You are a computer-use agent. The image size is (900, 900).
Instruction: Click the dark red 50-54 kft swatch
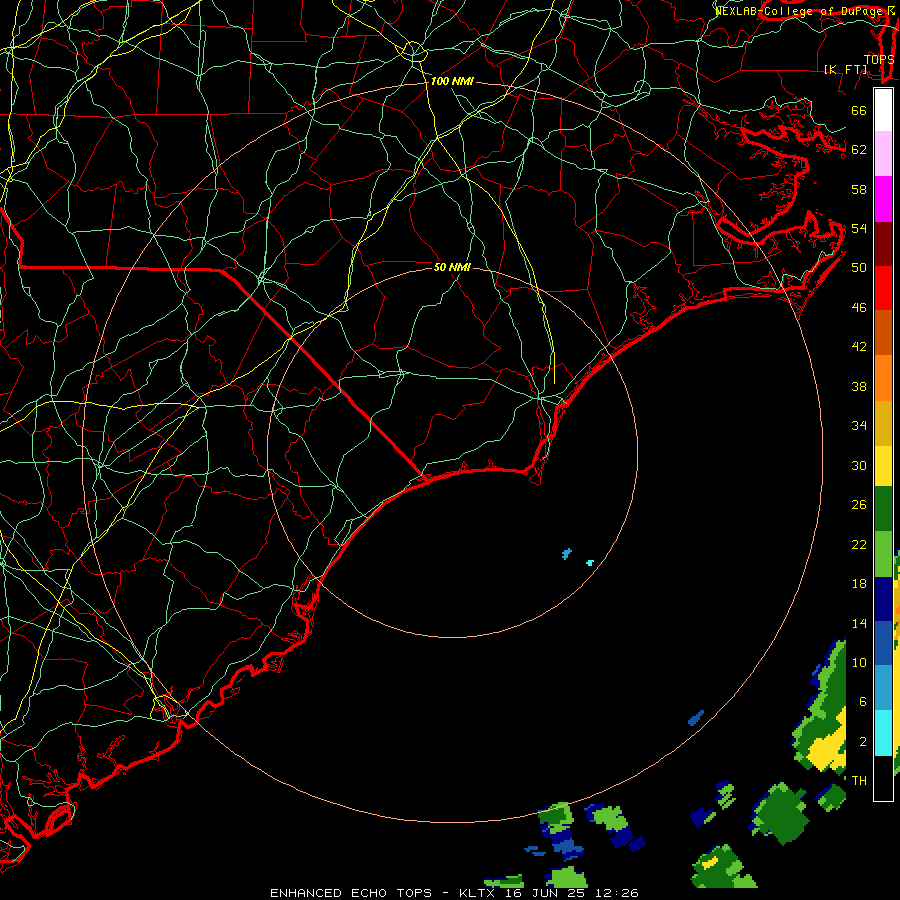pyautogui.click(x=883, y=244)
